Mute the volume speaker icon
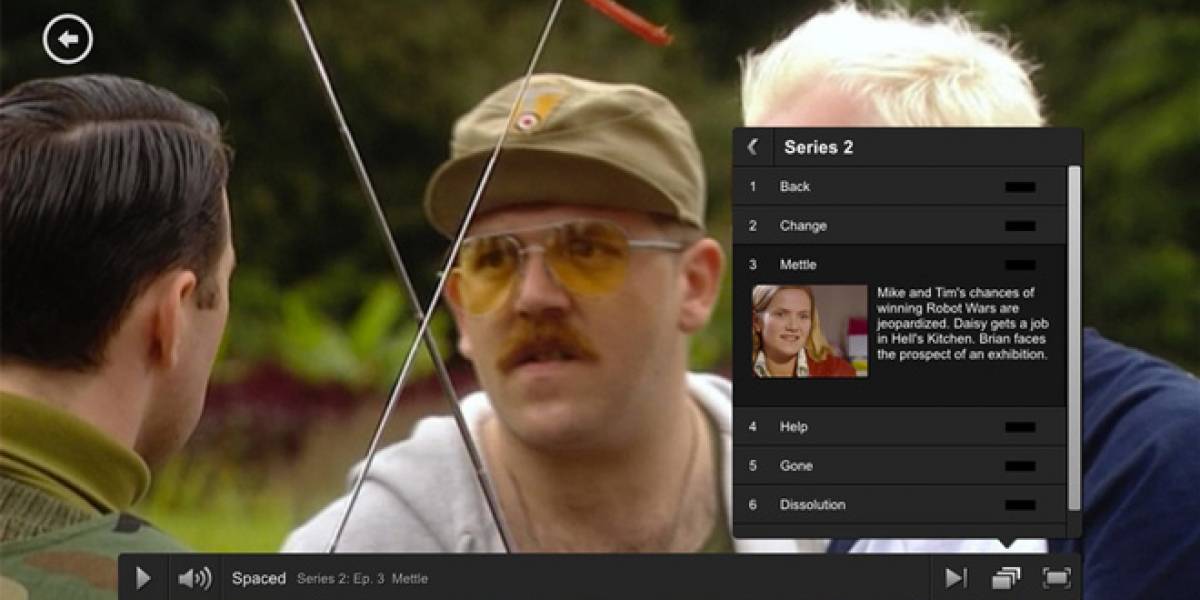The width and height of the screenshot is (1200, 600). (x=195, y=578)
